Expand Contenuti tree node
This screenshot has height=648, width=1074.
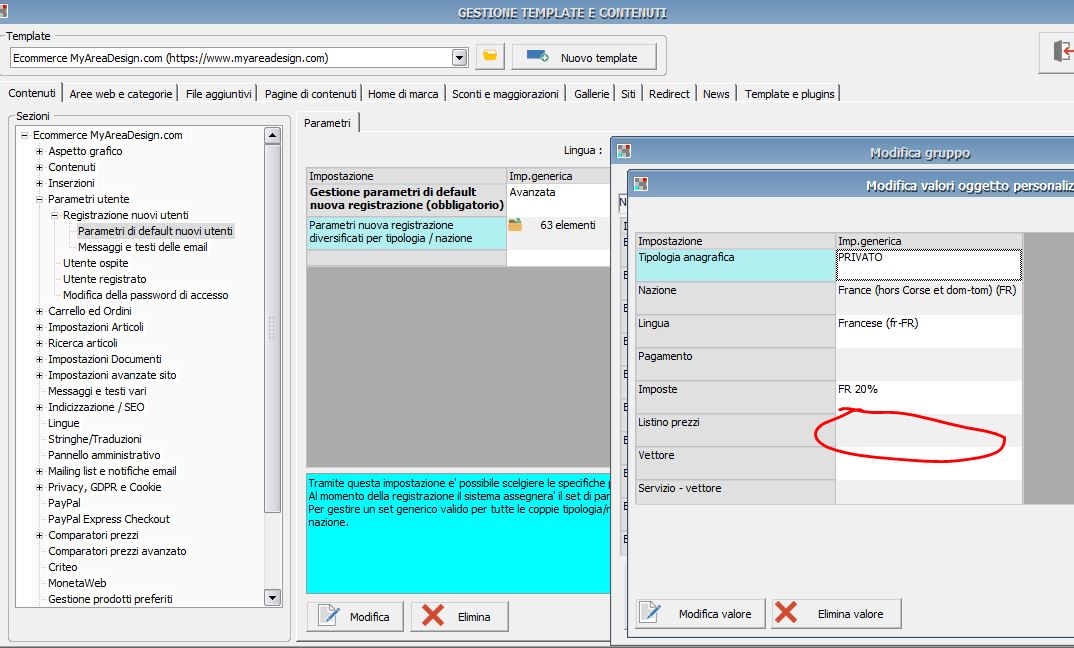[40, 167]
